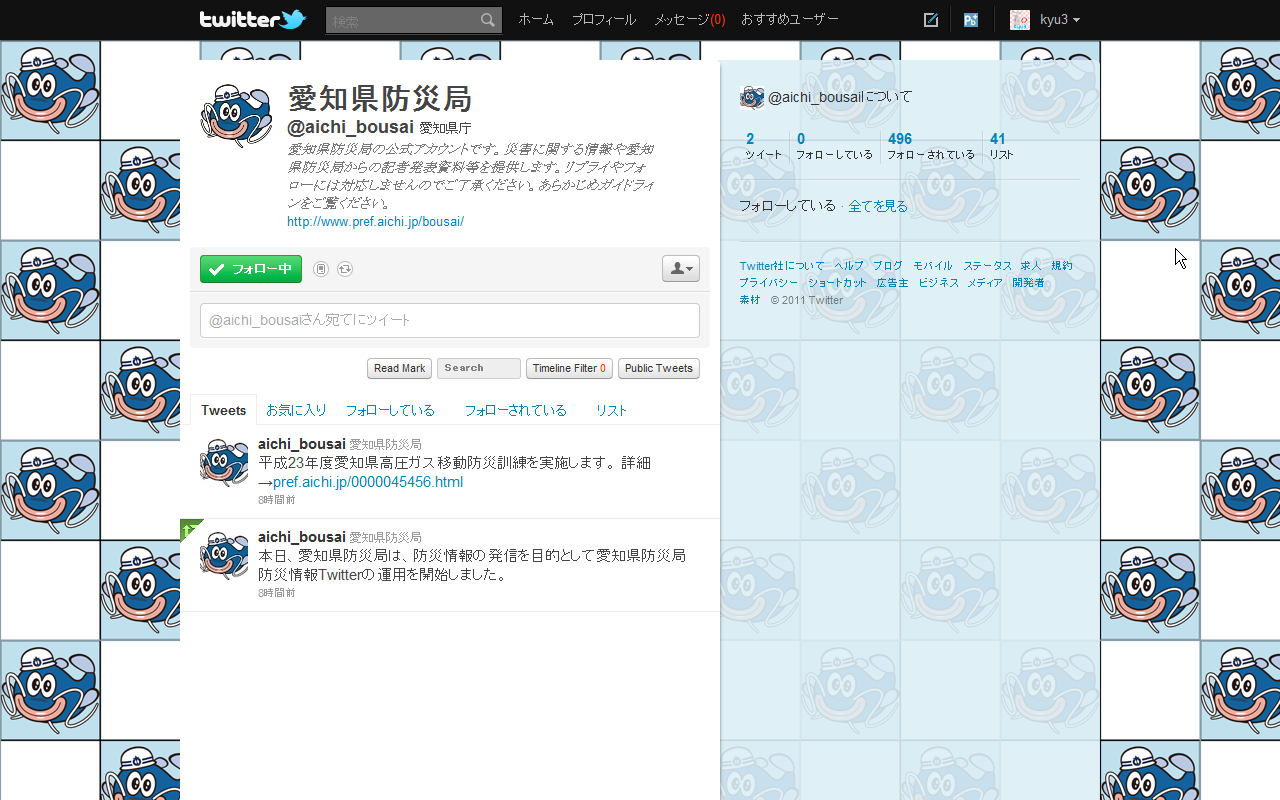The width and height of the screenshot is (1280, 800).
Task: Switch to the リスト tab
Action: [611, 410]
